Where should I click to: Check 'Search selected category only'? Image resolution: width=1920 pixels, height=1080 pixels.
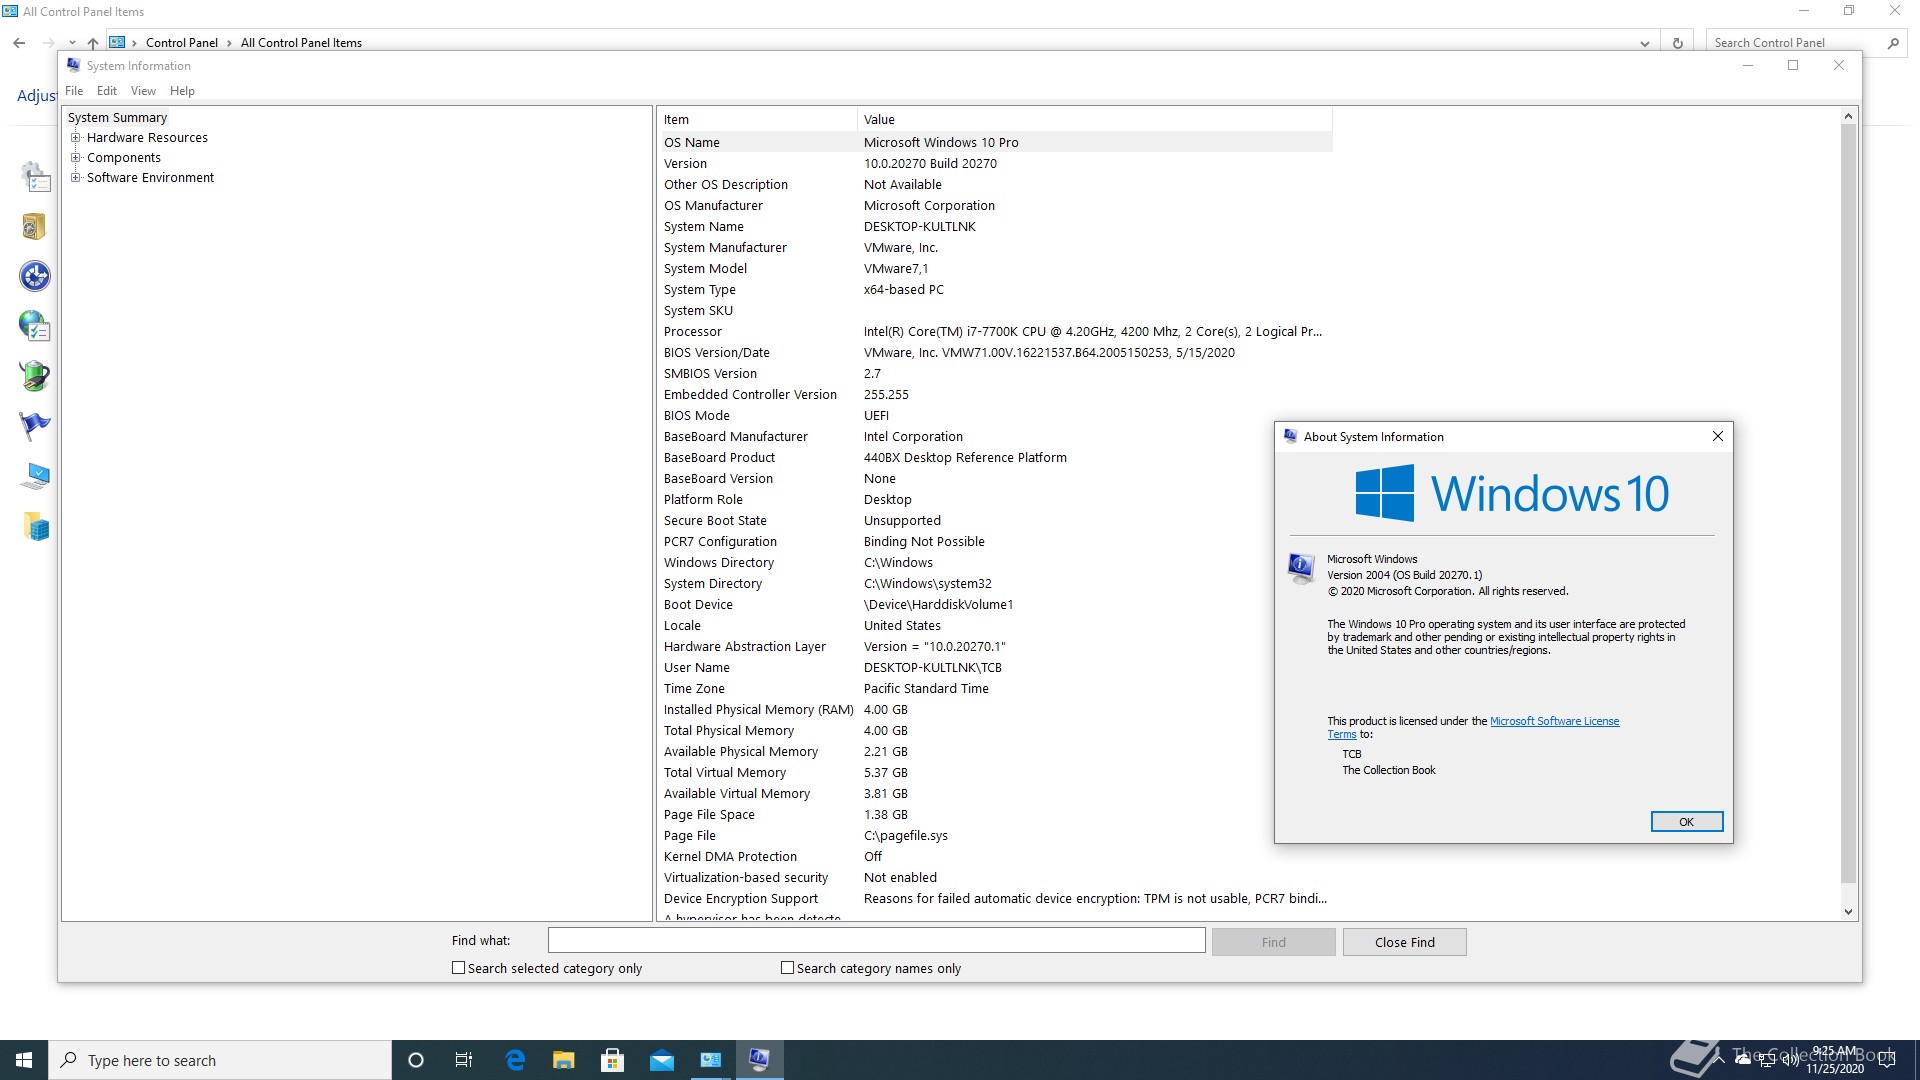(458, 968)
